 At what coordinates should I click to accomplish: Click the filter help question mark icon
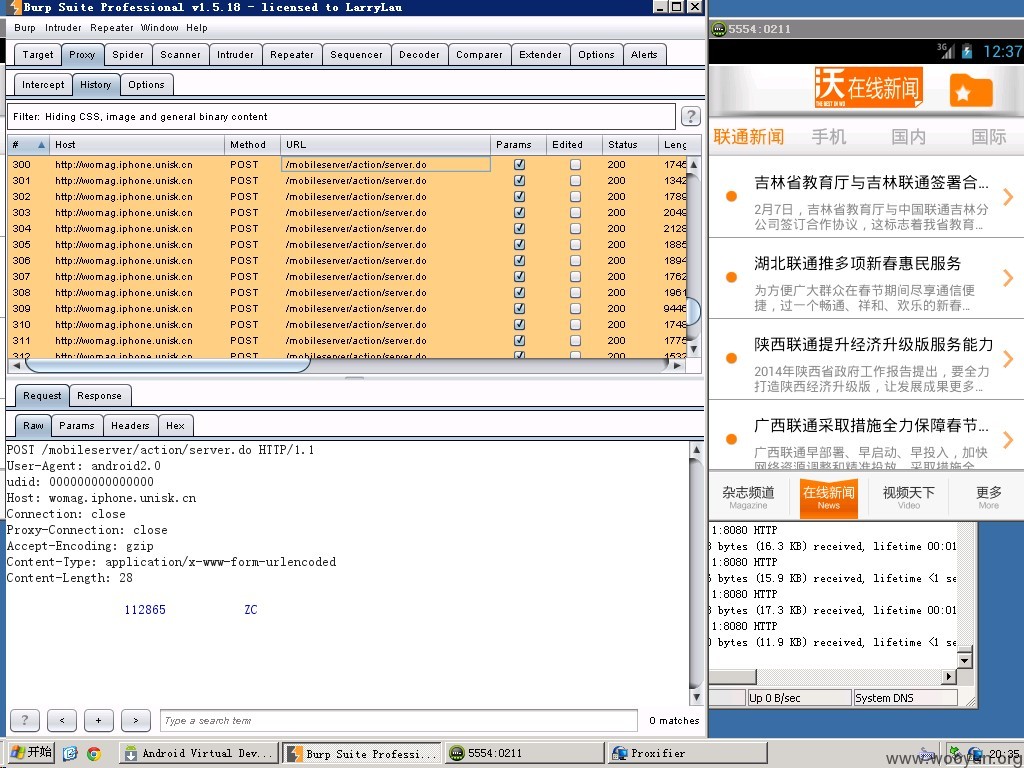coord(690,116)
